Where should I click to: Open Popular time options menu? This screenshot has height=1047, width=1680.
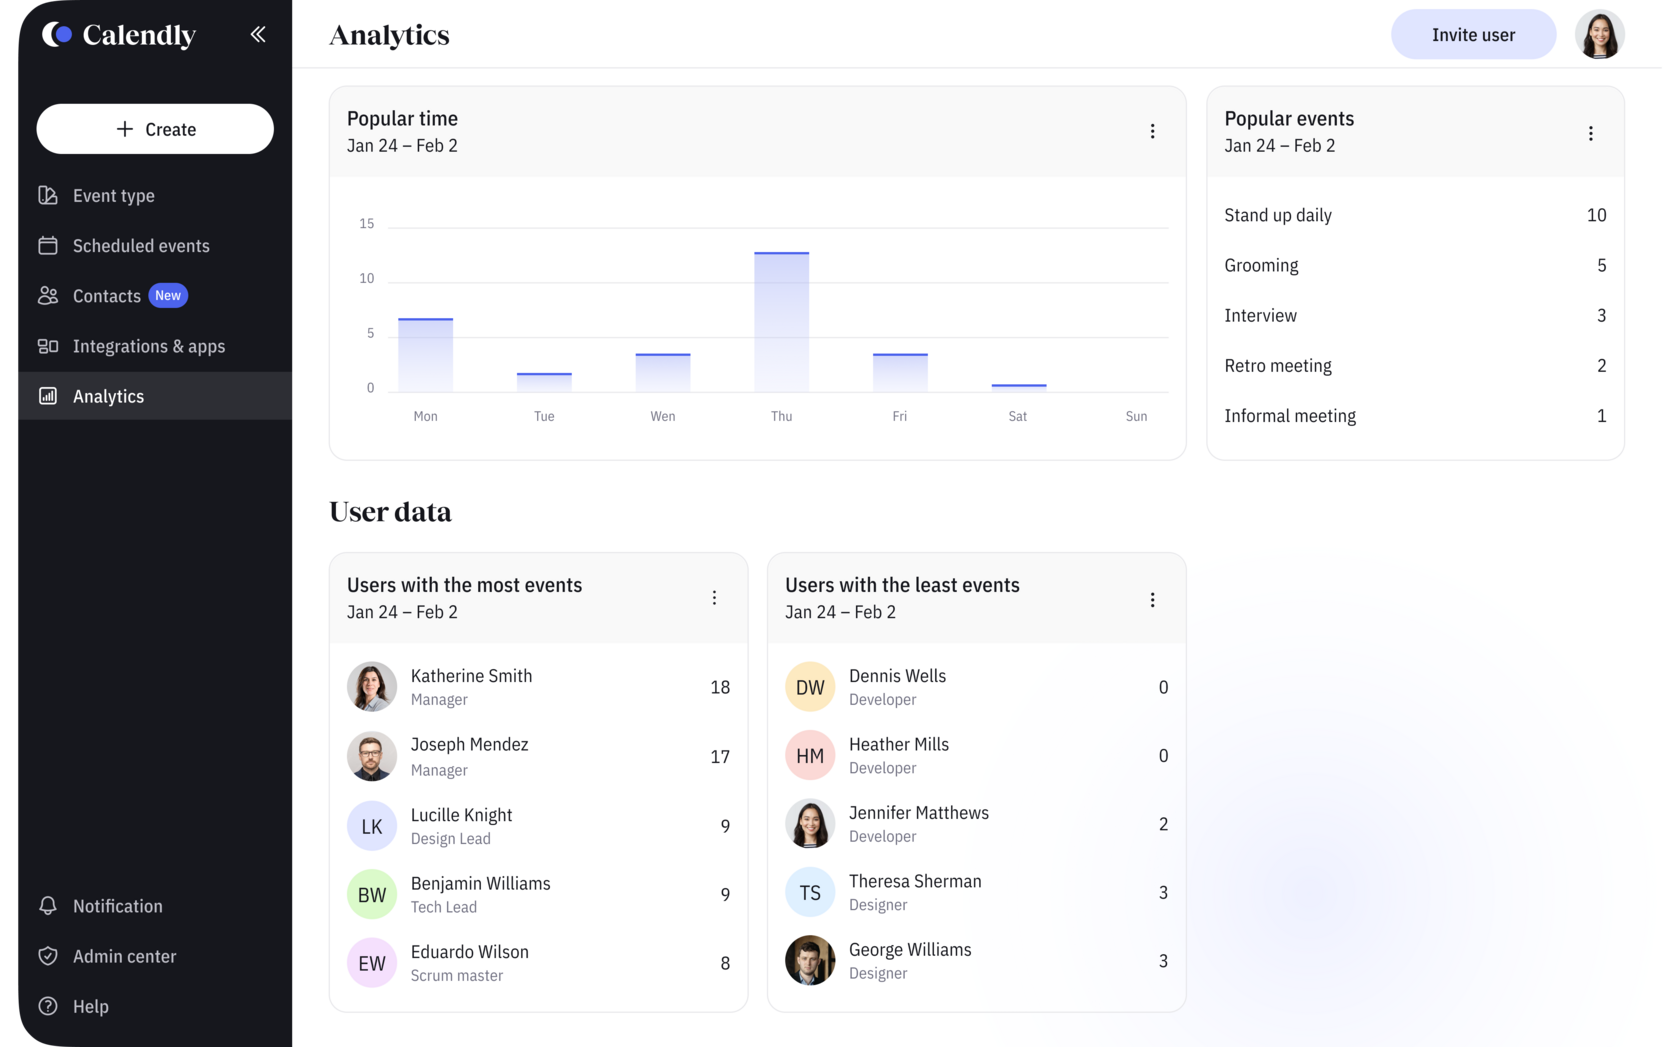click(1152, 132)
